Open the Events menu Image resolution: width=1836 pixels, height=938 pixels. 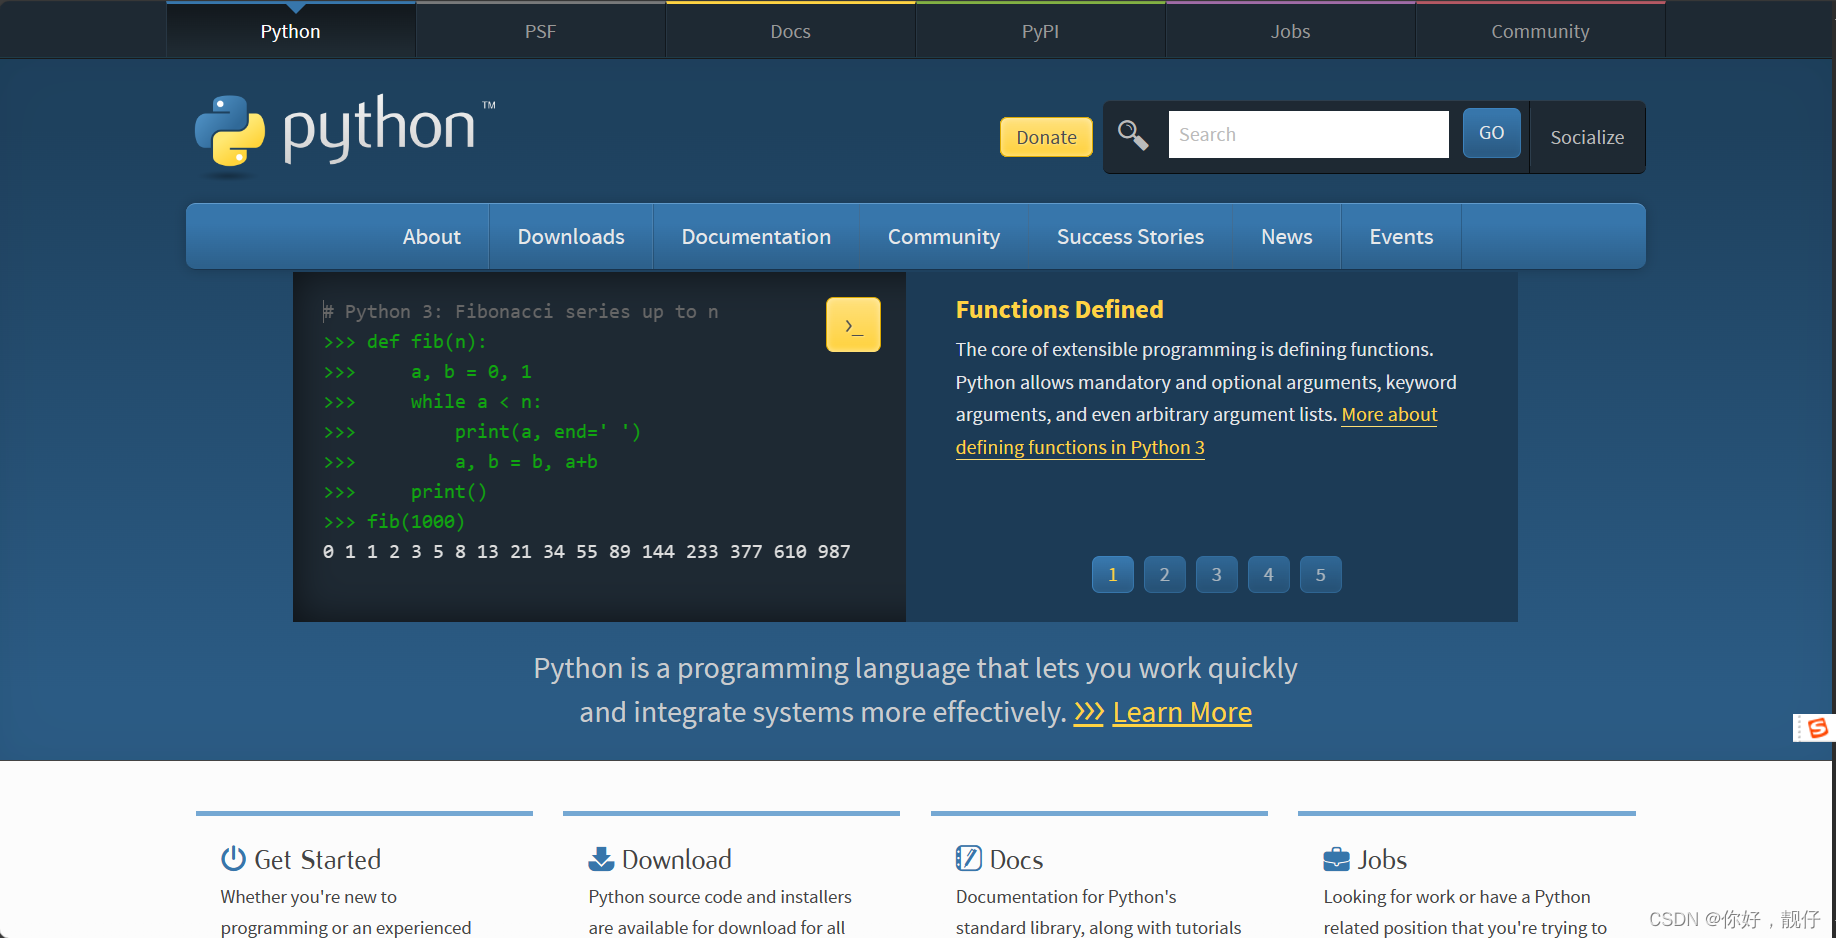coord(1401,236)
